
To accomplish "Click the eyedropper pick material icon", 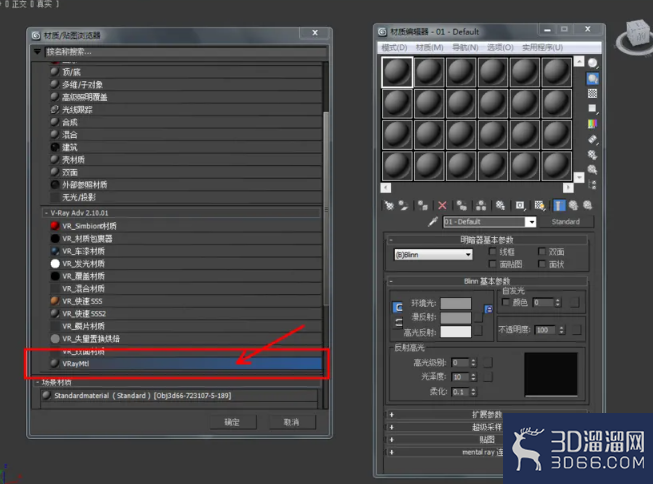I will [x=433, y=222].
